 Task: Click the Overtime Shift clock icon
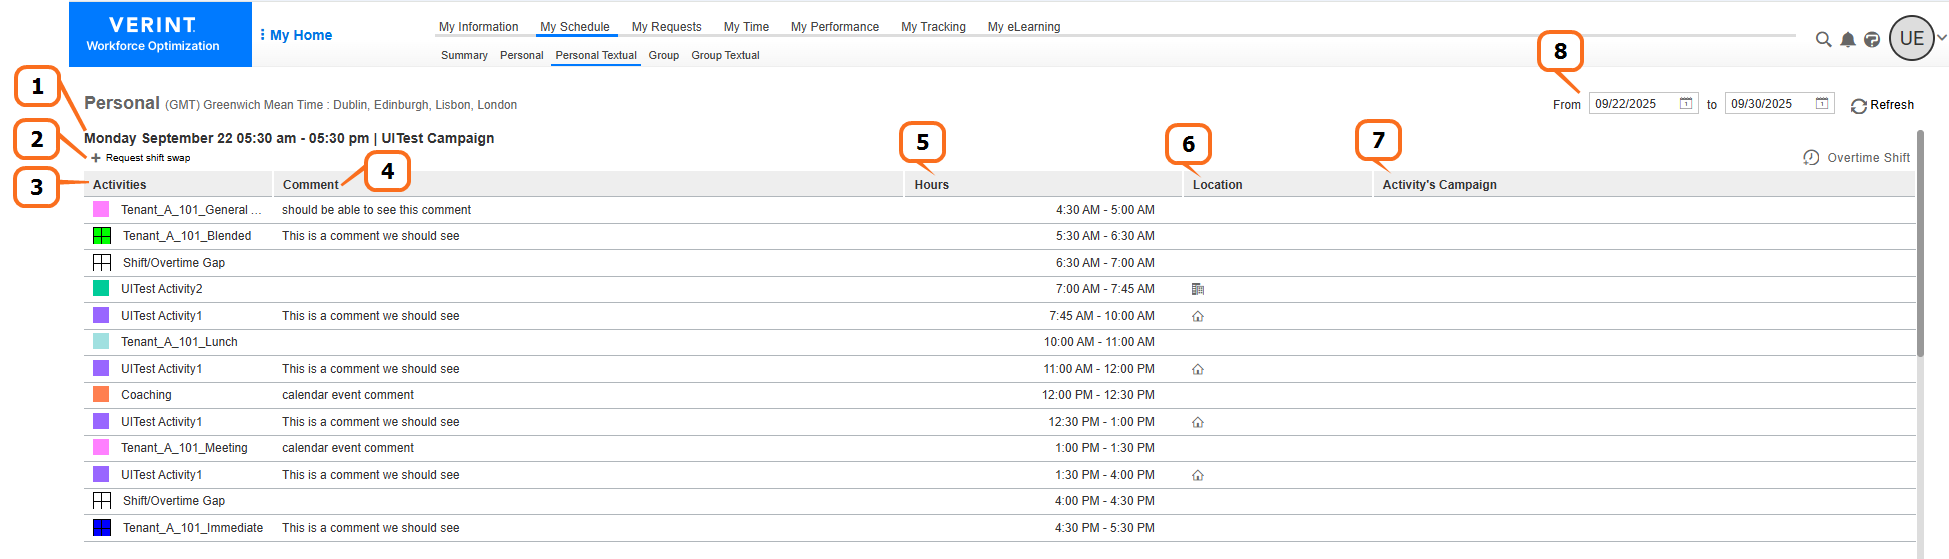point(1811,158)
